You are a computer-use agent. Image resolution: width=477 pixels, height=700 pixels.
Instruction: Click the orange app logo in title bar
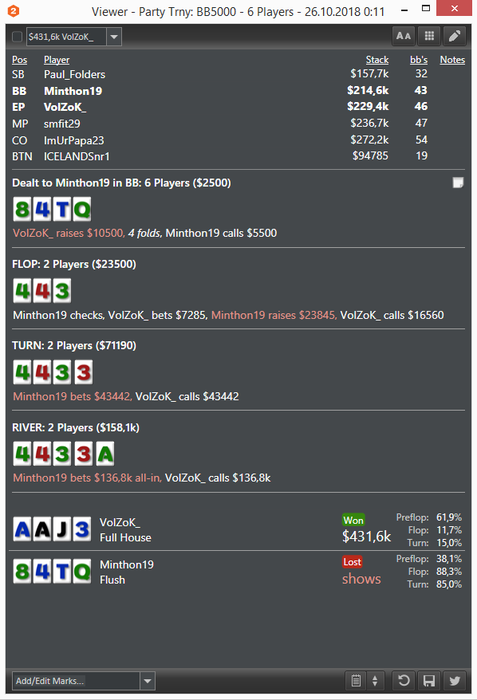point(14,11)
